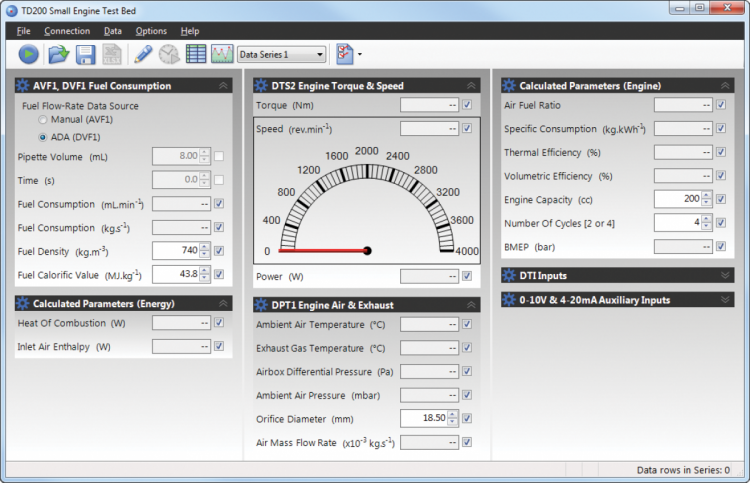Click the Engine Capacity stepper arrows
The width and height of the screenshot is (750, 483).
coord(707,199)
